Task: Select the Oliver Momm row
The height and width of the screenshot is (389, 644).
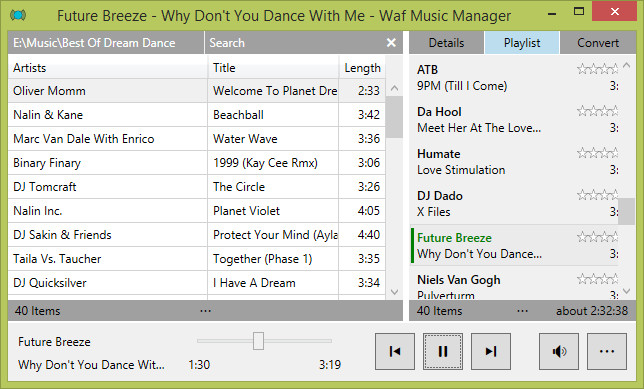Action: 197,91
